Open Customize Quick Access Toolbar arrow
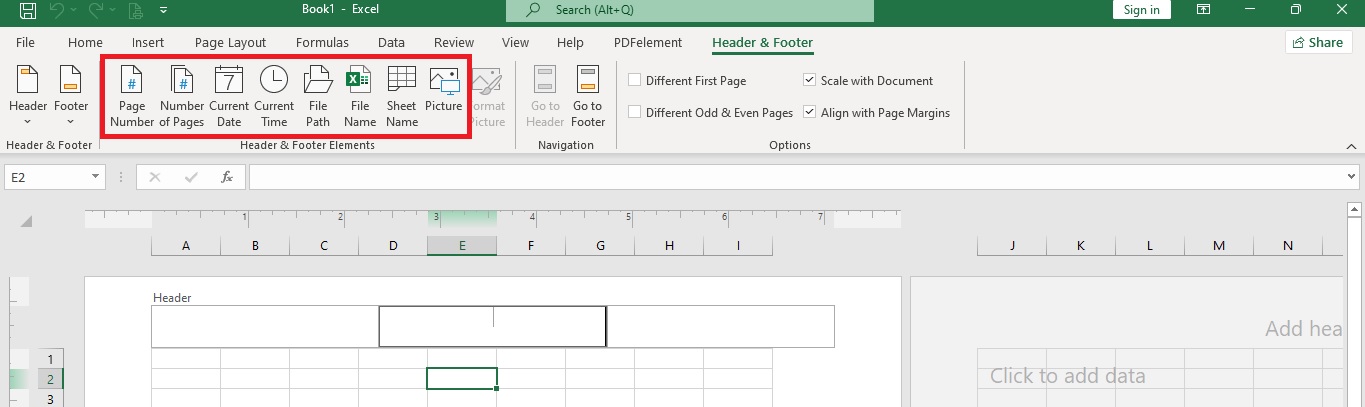Screen dimensions: 1365x407 (163, 11)
